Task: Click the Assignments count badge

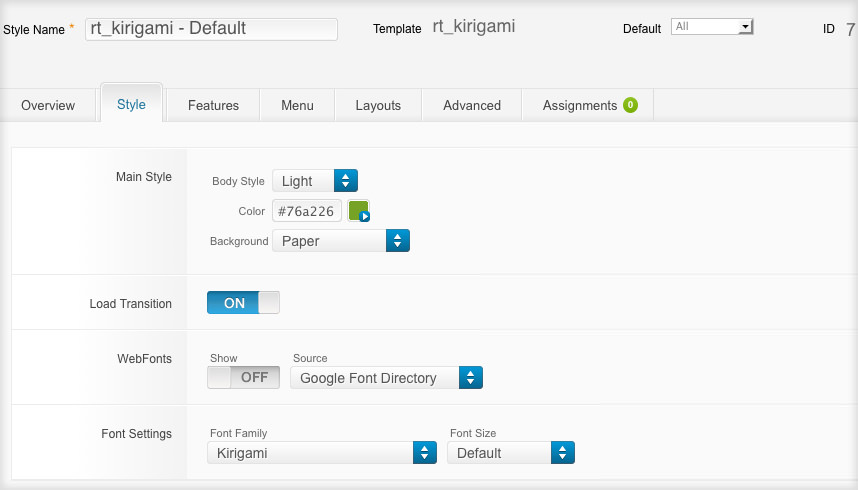Action: 630,105
